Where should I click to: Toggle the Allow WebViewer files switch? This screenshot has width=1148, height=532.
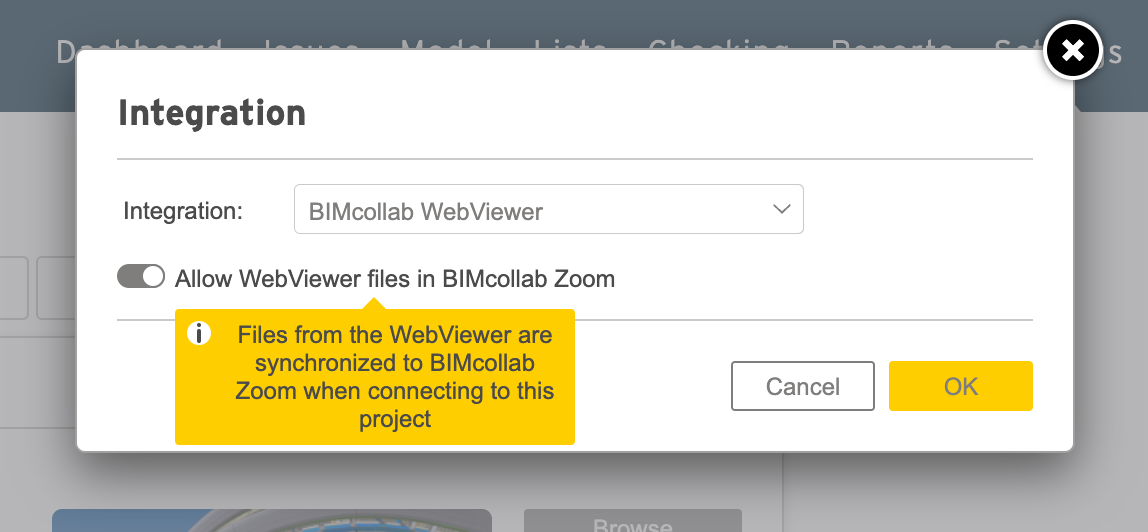pyautogui.click(x=141, y=277)
